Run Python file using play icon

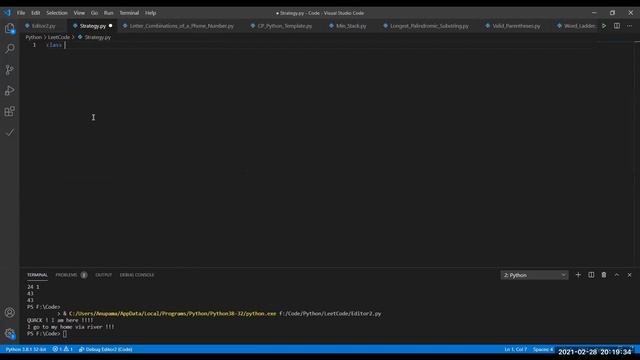pos(604,26)
